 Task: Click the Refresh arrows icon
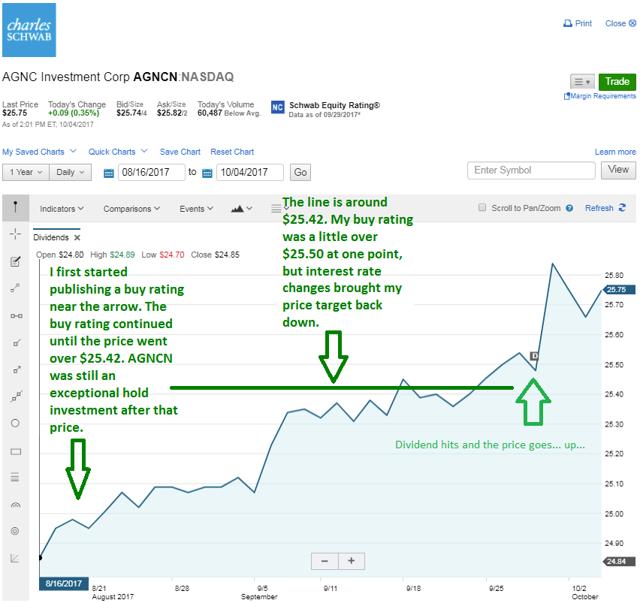(622, 208)
